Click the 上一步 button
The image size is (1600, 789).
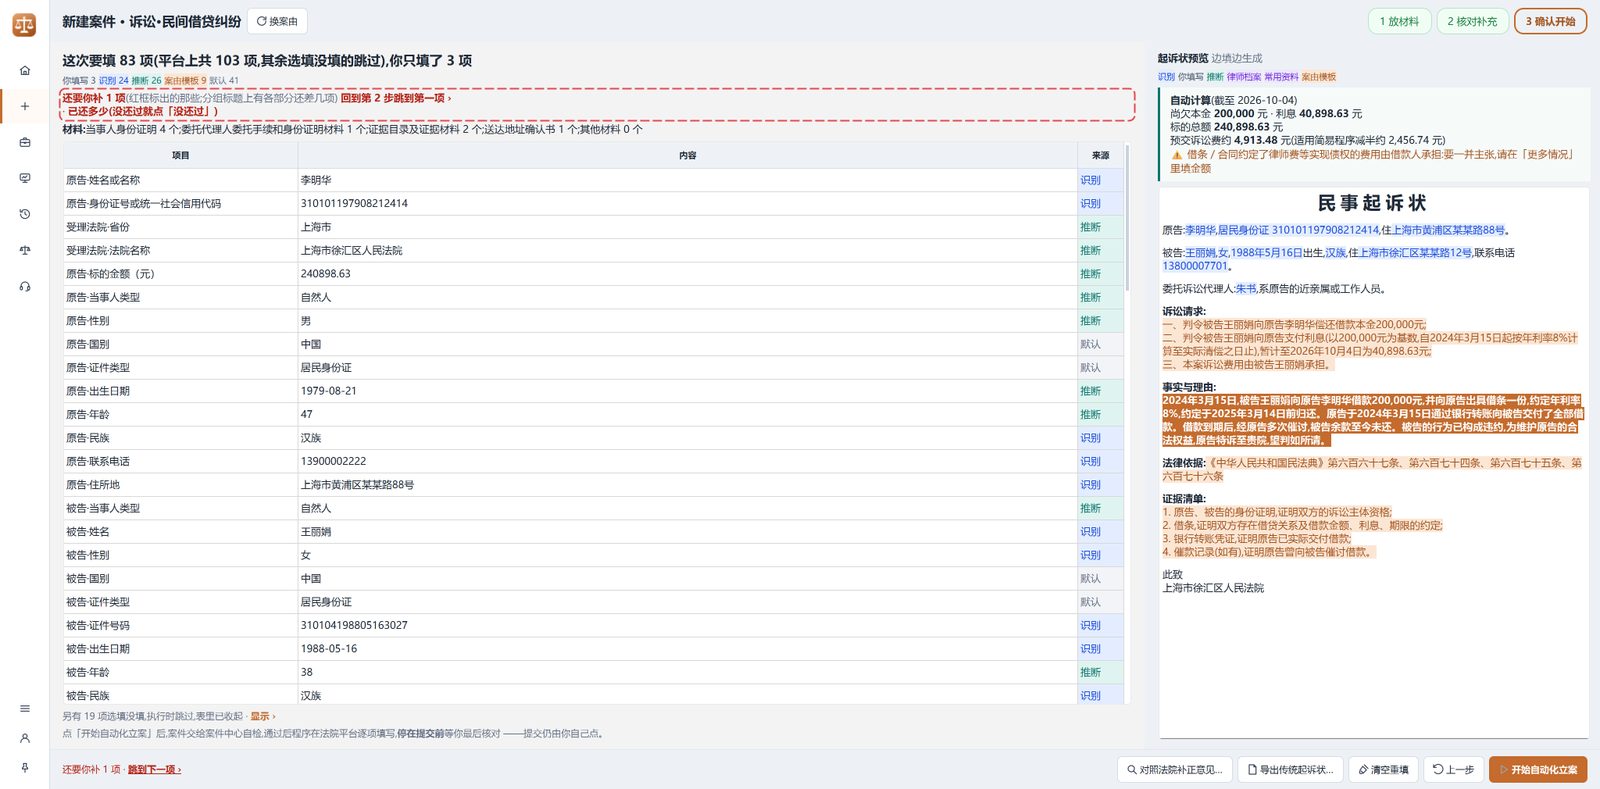point(1453,769)
